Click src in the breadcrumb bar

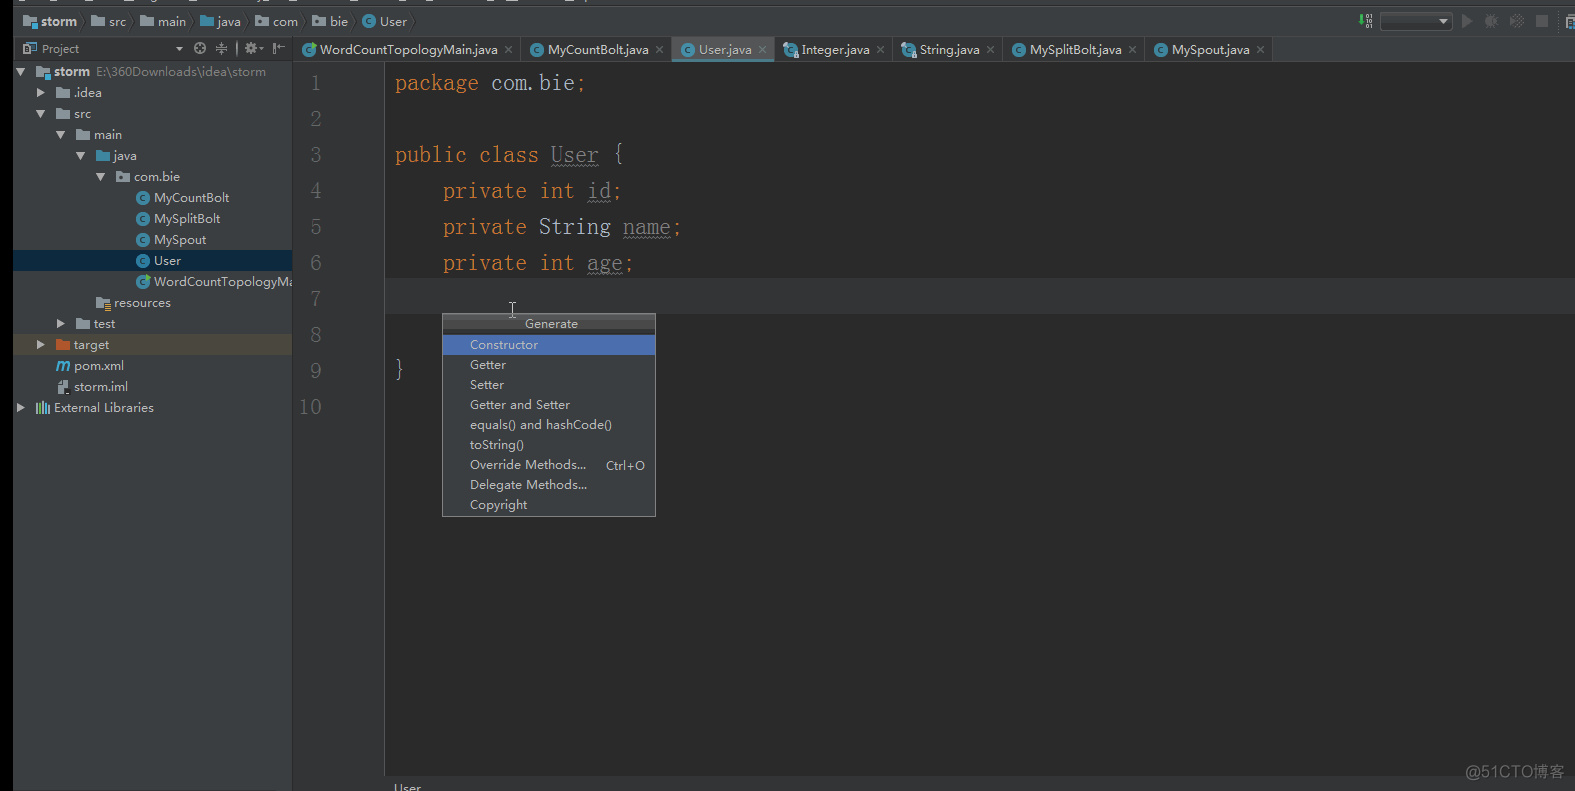click(109, 21)
